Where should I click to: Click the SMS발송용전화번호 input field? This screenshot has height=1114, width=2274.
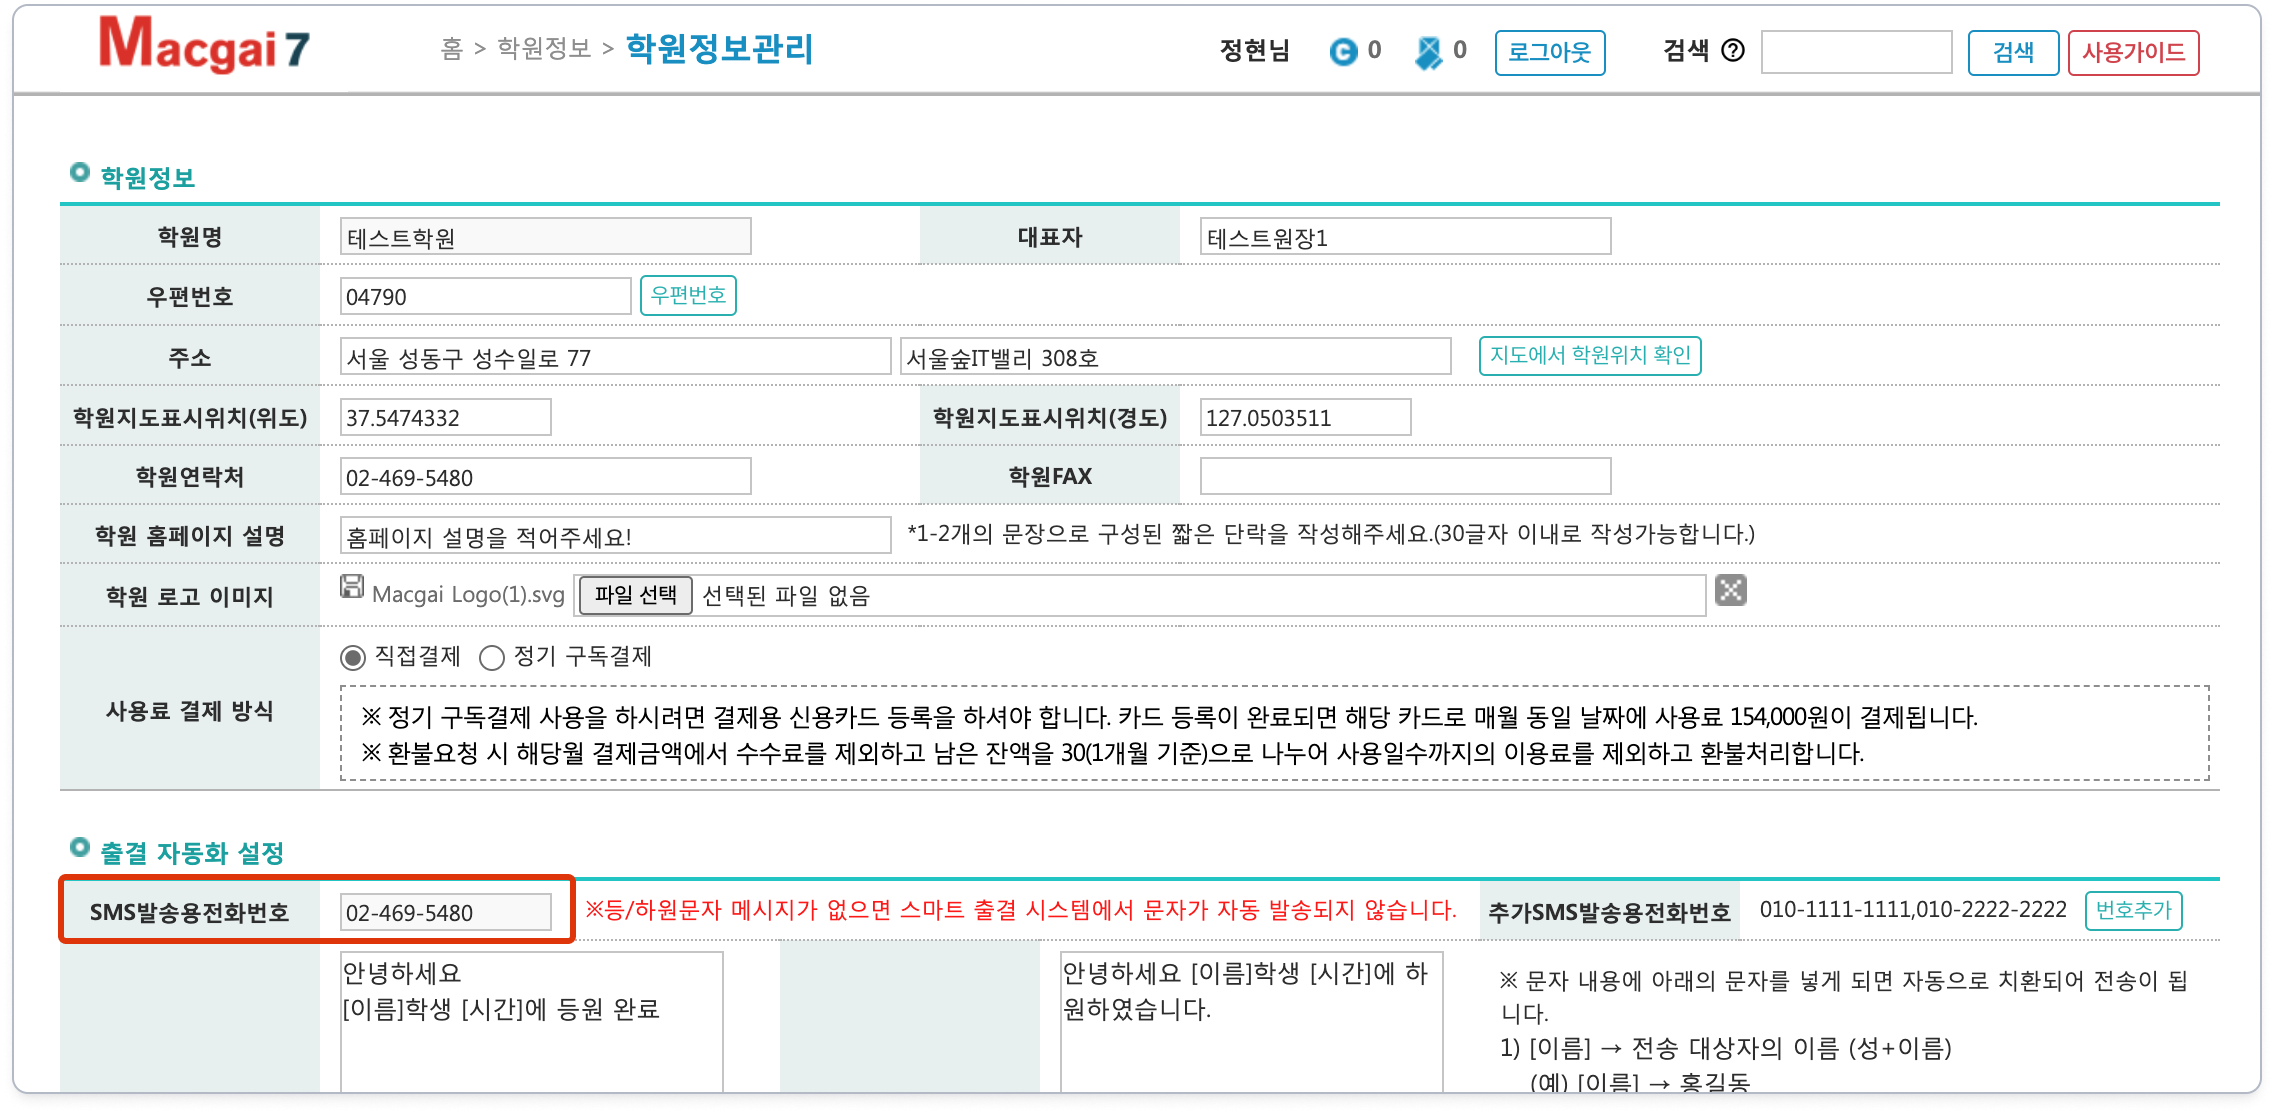coord(445,913)
